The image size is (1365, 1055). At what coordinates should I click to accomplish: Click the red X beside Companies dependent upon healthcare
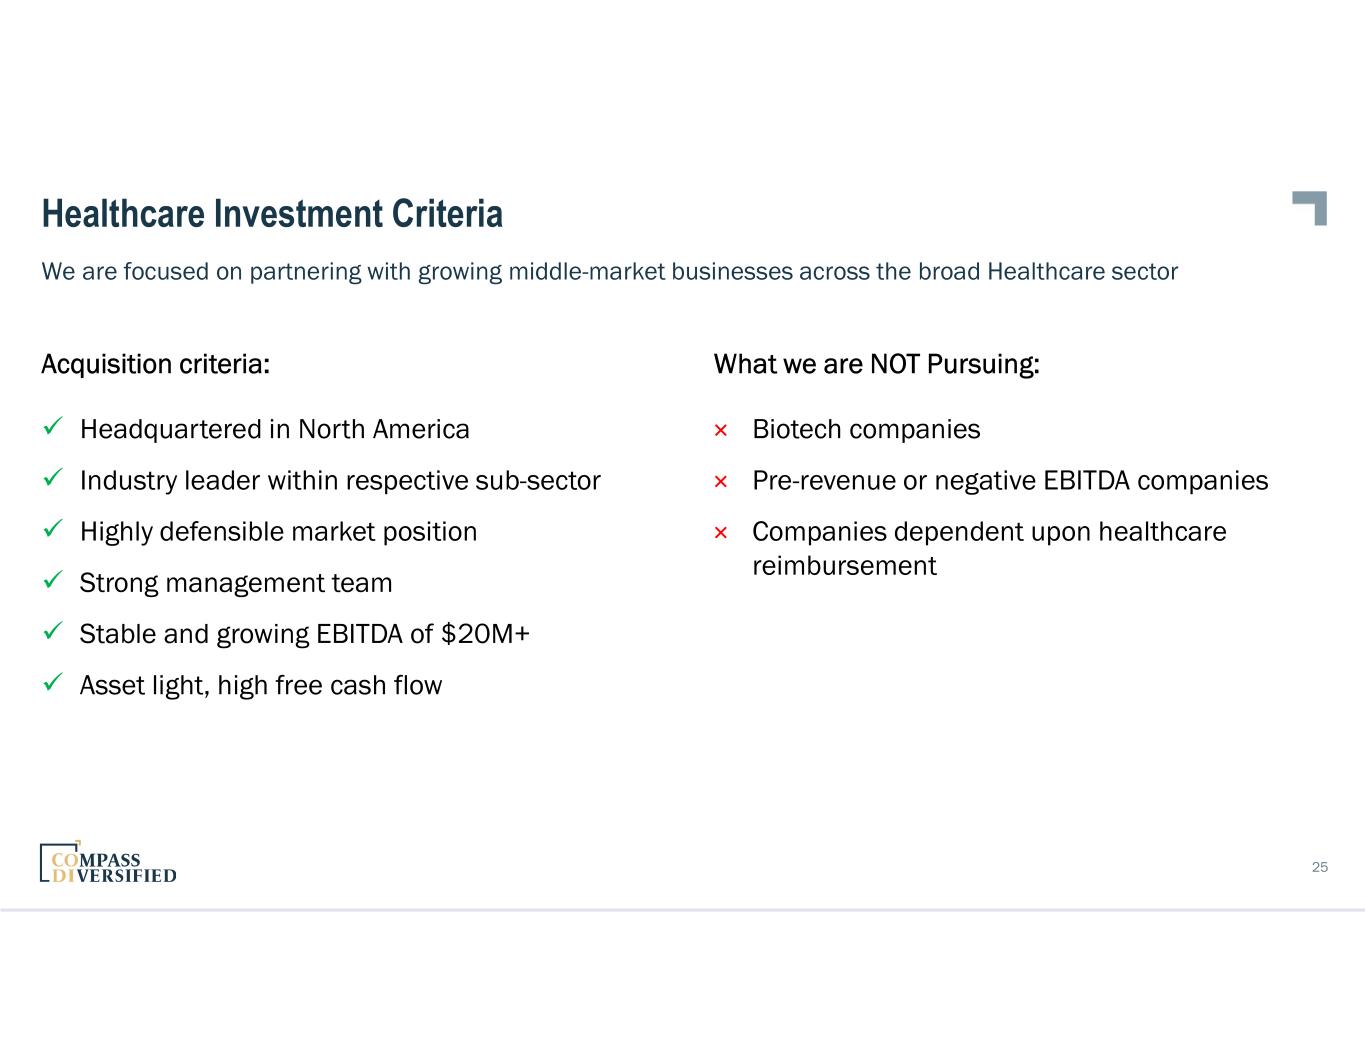pyautogui.click(x=720, y=533)
